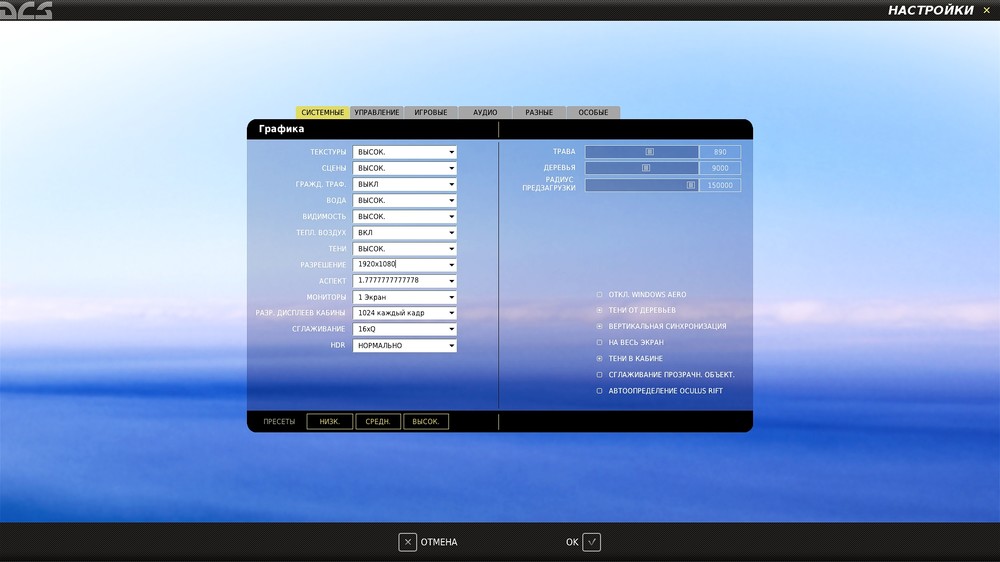Open the МОНИТОРЫ dropdown
The height and width of the screenshot is (562, 1000).
(x=404, y=297)
